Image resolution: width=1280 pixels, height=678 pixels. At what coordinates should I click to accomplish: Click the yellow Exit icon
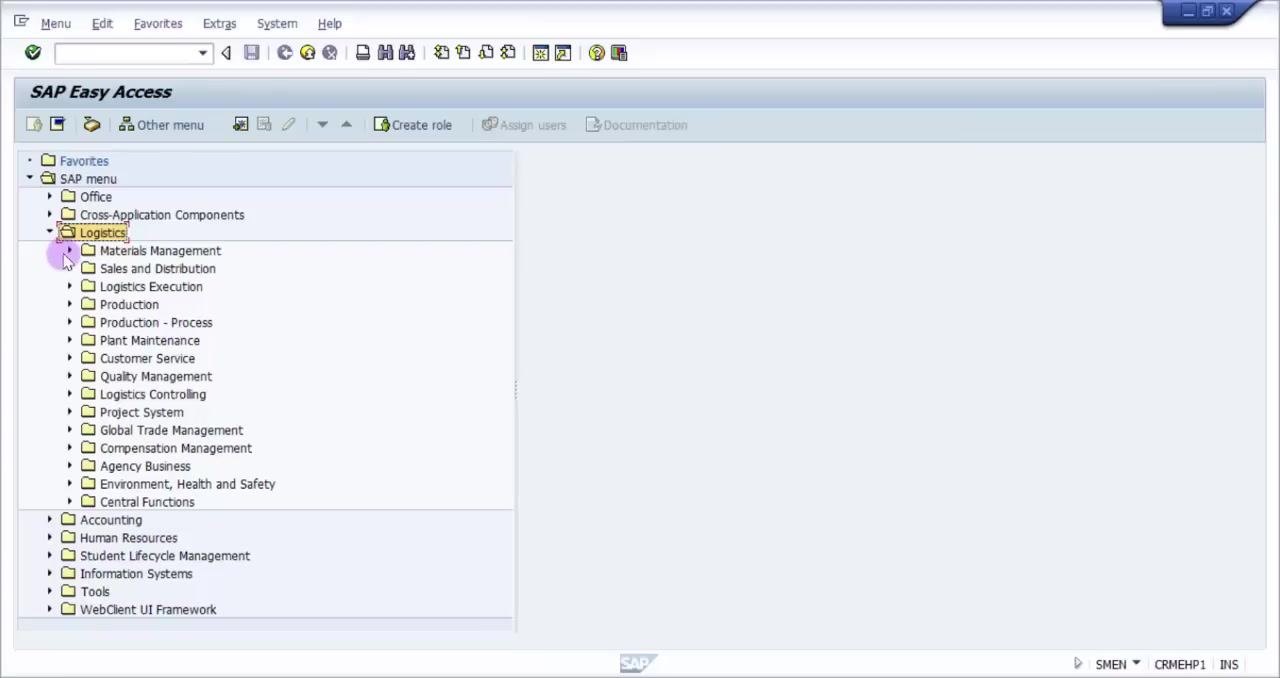(307, 53)
